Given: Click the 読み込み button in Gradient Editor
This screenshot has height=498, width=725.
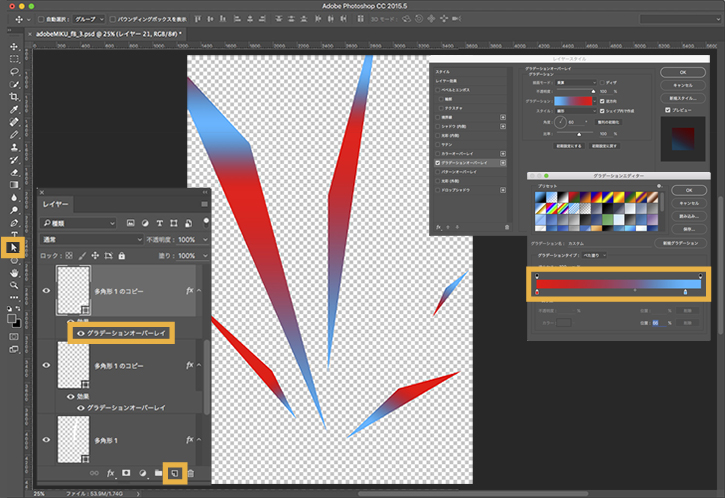Looking at the screenshot, I should click(x=689, y=216).
